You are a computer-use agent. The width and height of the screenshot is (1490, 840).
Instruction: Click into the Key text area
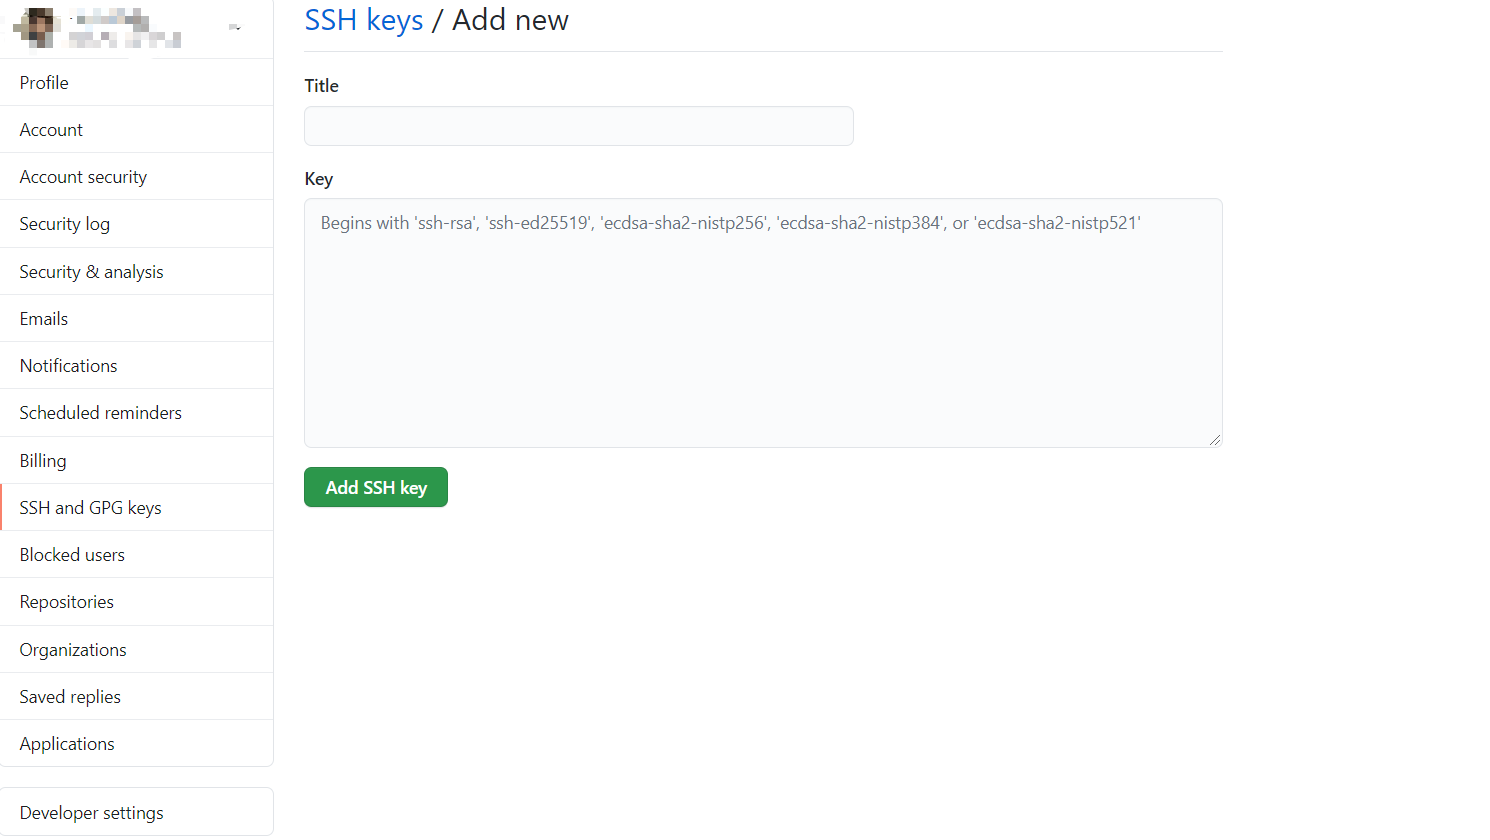click(763, 323)
